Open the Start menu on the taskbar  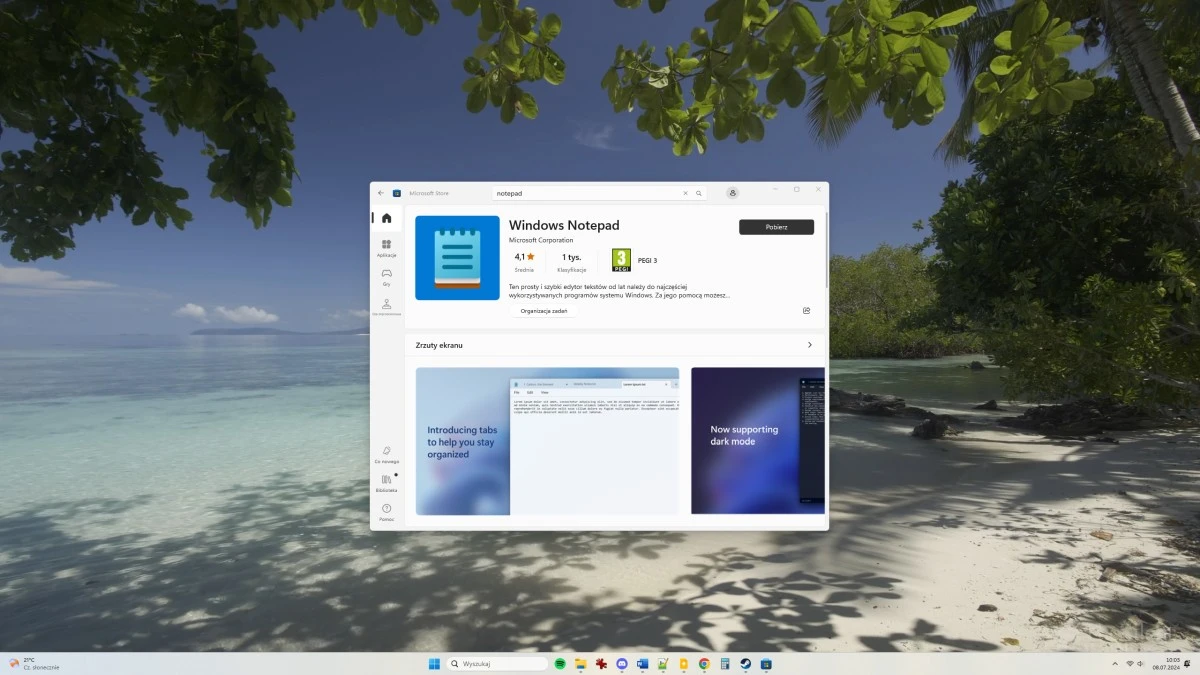(x=434, y=663)
